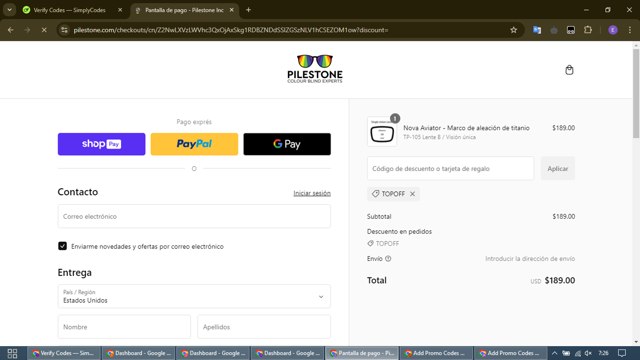640x360 pixels.
Task: Focus the Apellidos input field
Action: 264,327
